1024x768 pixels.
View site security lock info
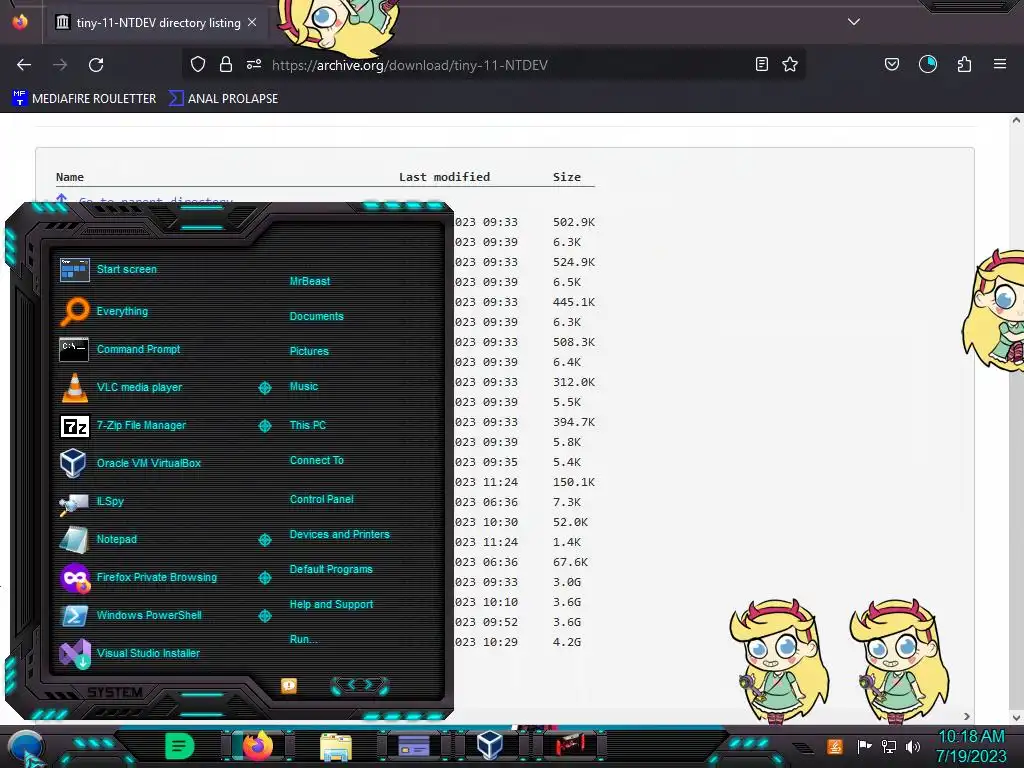tap(226, 64)
